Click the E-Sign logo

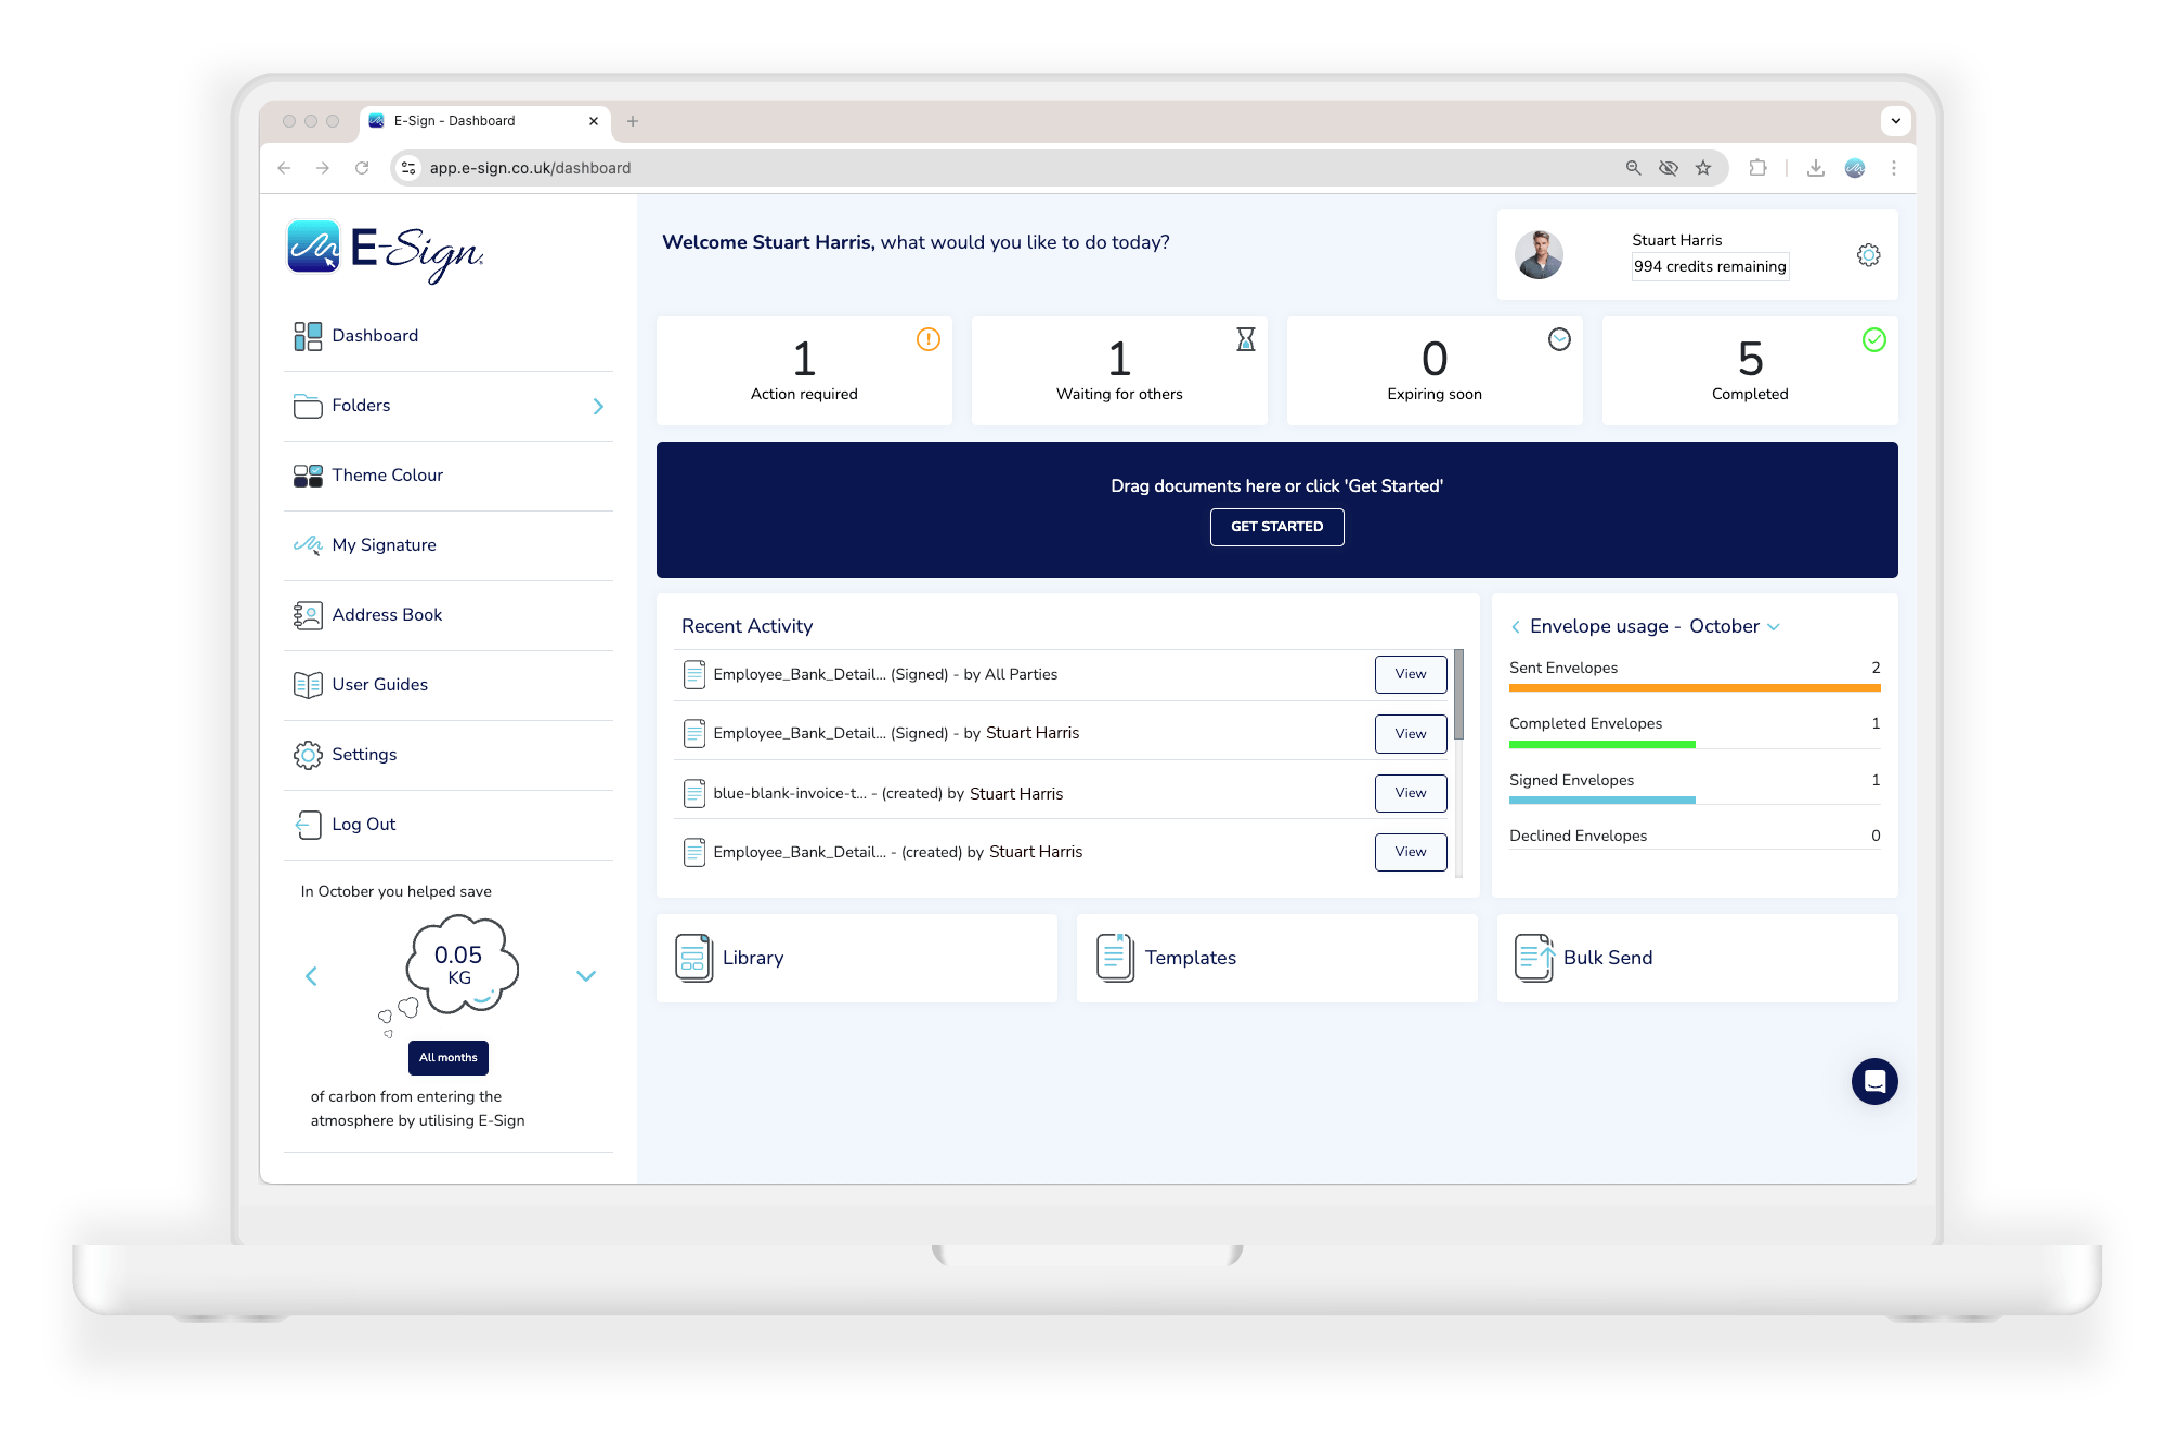pyautogui.click(x=385, y=250)
